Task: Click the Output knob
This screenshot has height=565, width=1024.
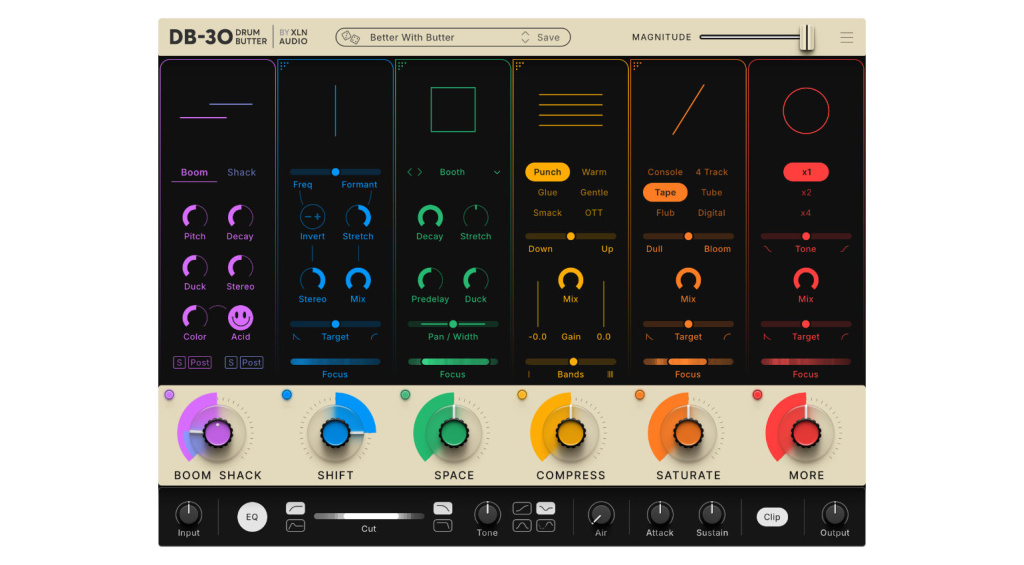Action: pos(835,514)
